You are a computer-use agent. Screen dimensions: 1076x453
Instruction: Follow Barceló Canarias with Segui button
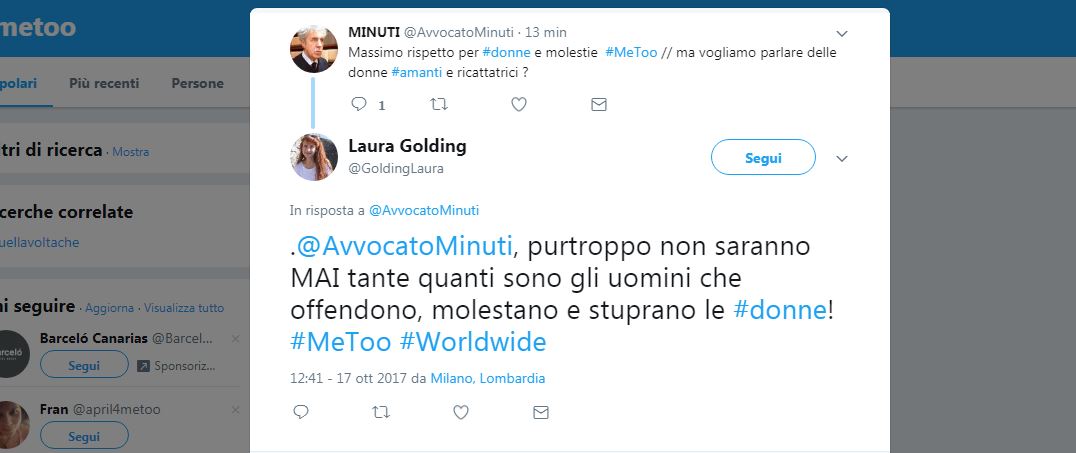pyautogui.click(x=84, y=364)
